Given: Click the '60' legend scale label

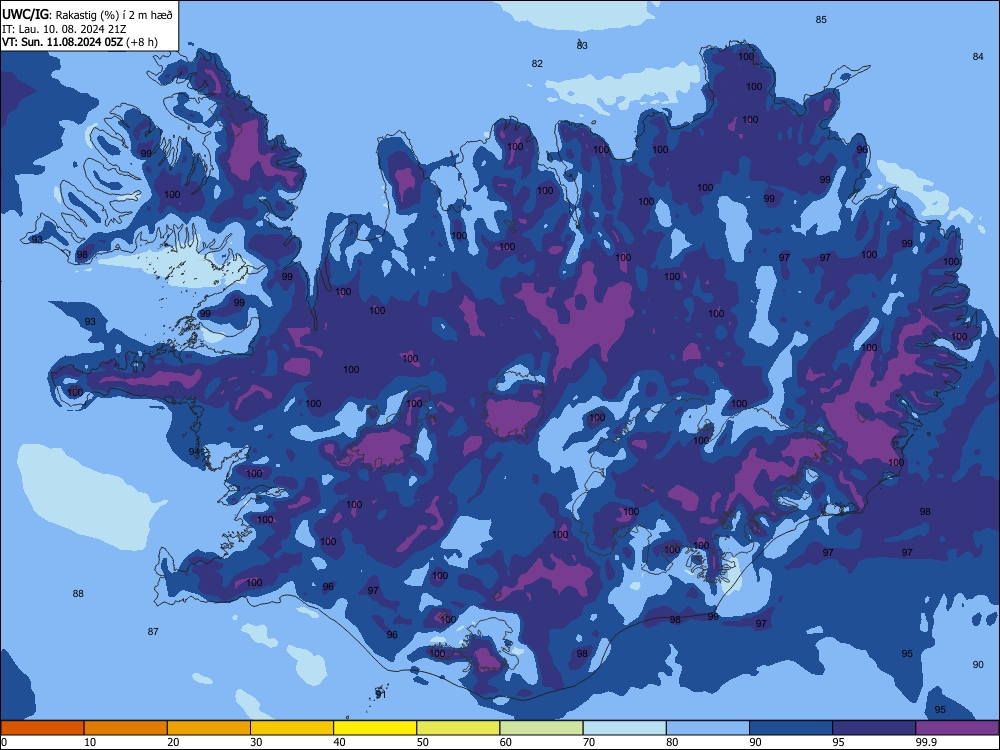Looking at the screenshot, I should tap(506, 742).
